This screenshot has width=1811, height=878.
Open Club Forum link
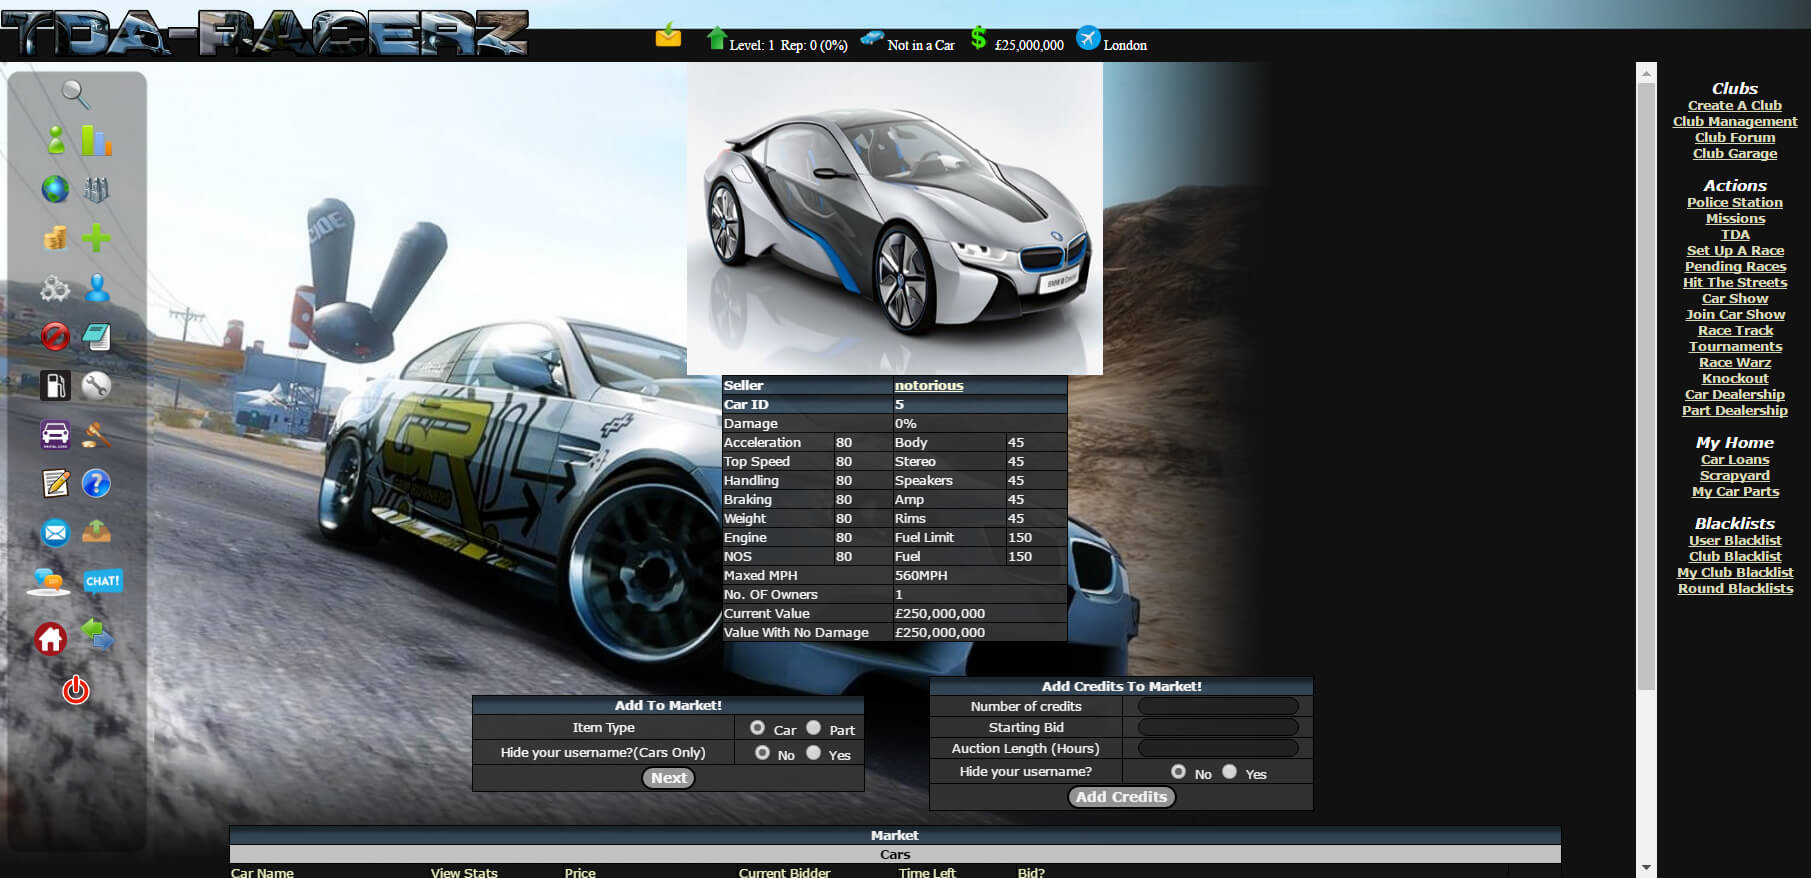(1735, 137)
